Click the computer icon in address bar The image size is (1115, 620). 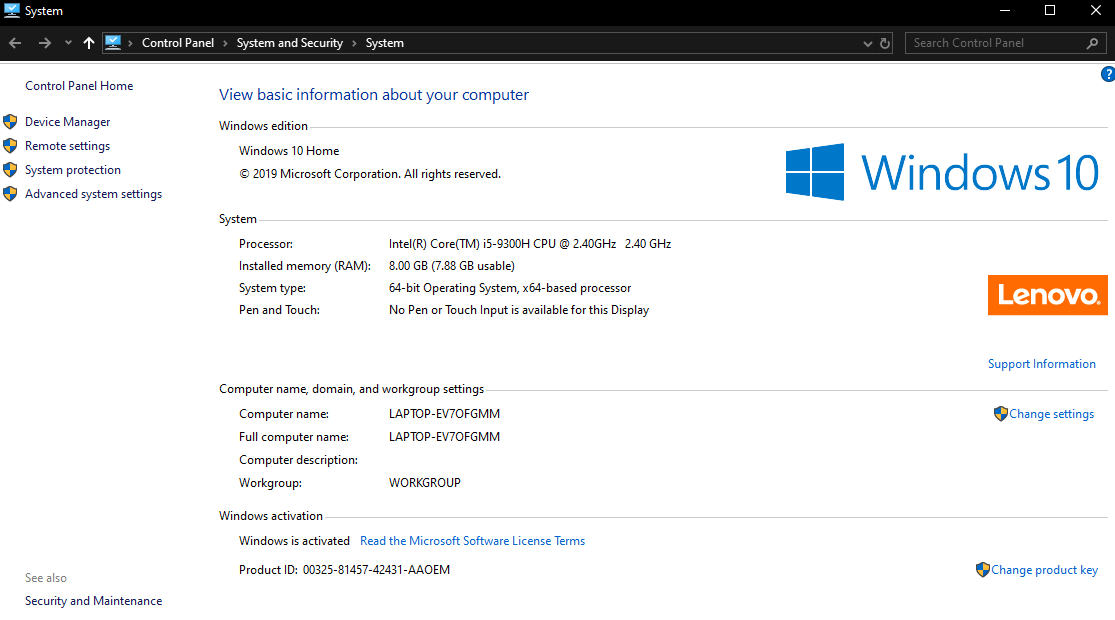(113, 43)
